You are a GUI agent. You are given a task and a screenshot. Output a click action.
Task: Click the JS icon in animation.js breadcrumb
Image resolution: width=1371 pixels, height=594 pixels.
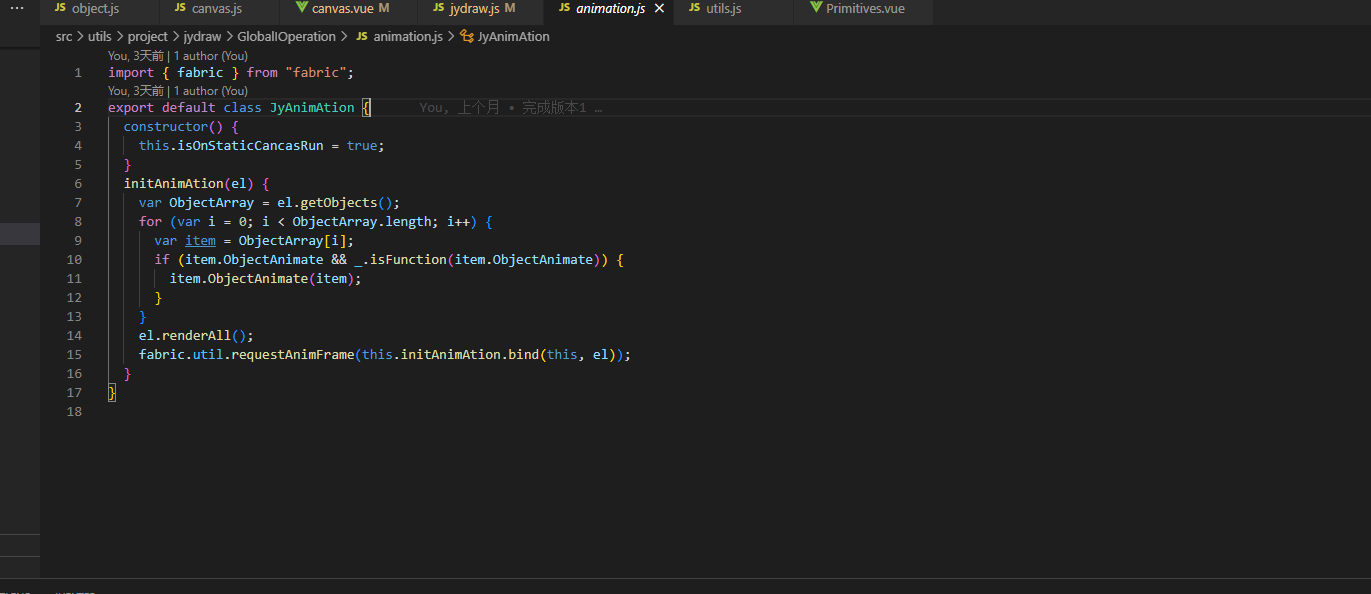tap(362, 36)
